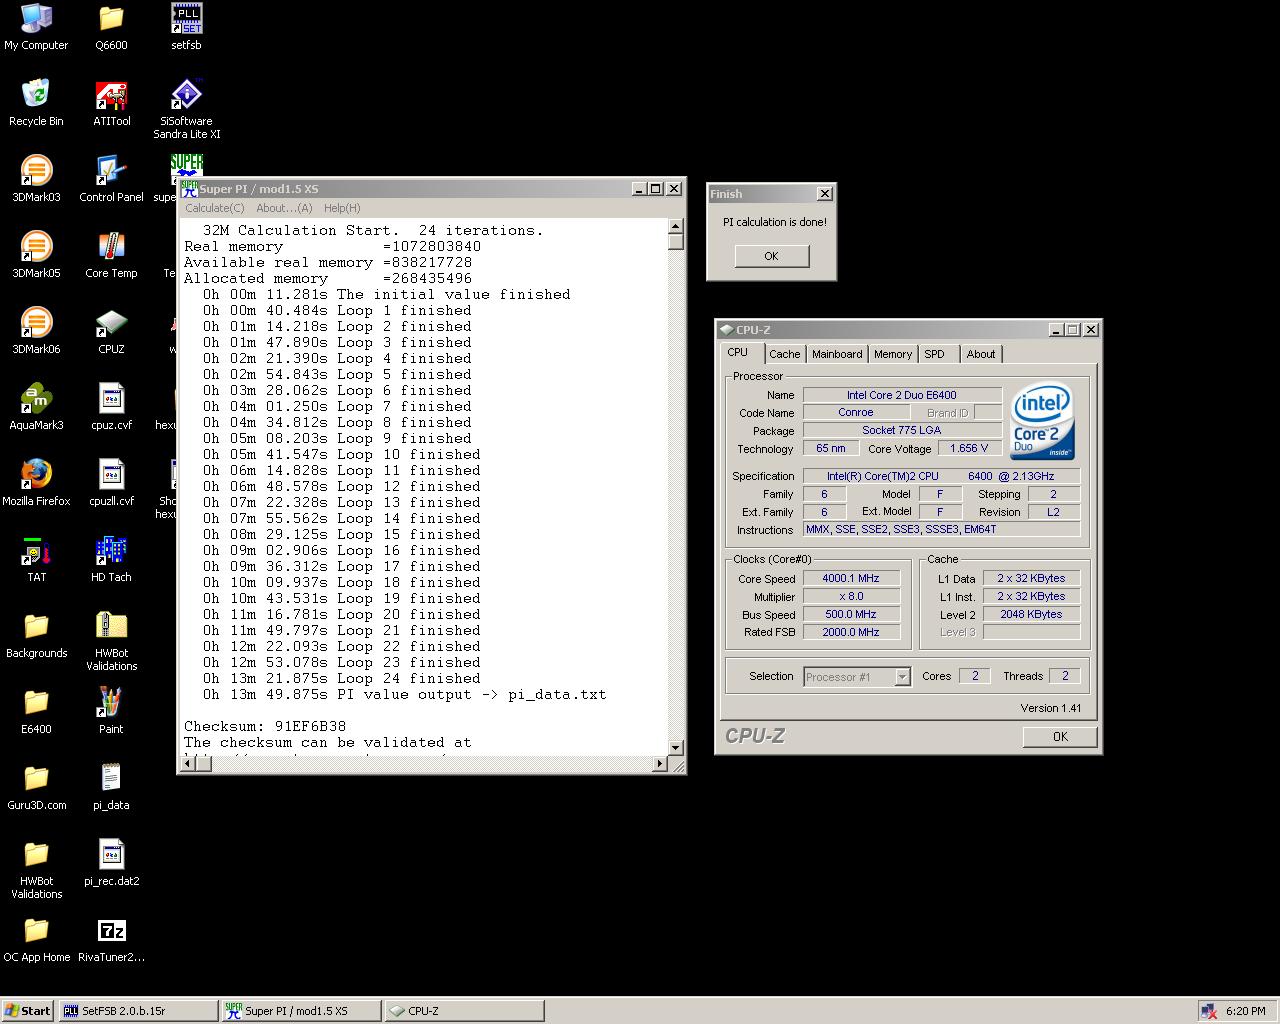Open Guru3D.com folder

point(36,787)
